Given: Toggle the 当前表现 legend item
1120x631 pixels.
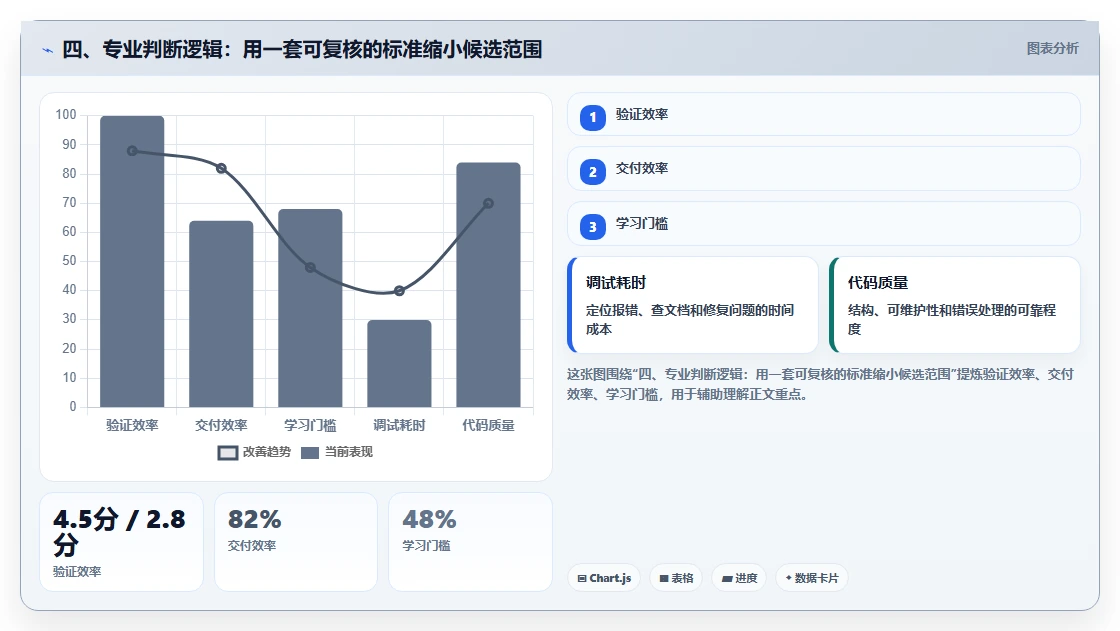Looking at the screenshot, I should tap(337, 452).
